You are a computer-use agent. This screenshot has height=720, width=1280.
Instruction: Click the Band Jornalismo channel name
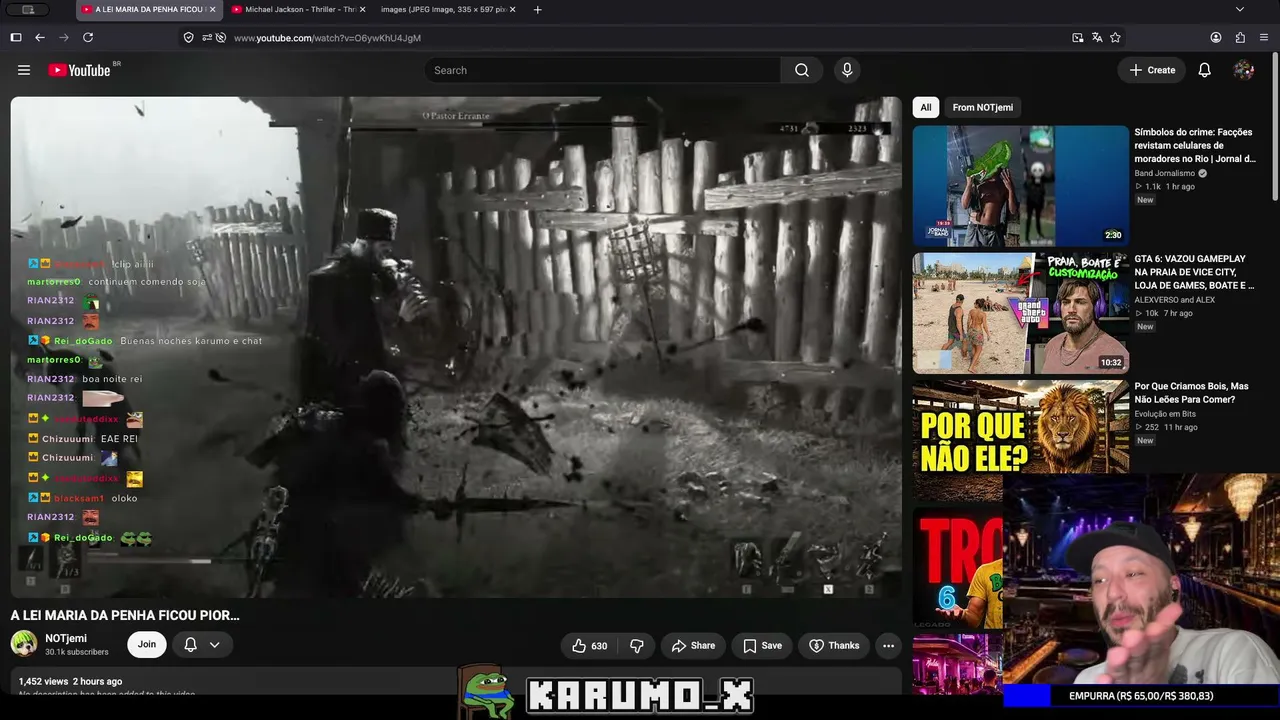click(1165, 173)
